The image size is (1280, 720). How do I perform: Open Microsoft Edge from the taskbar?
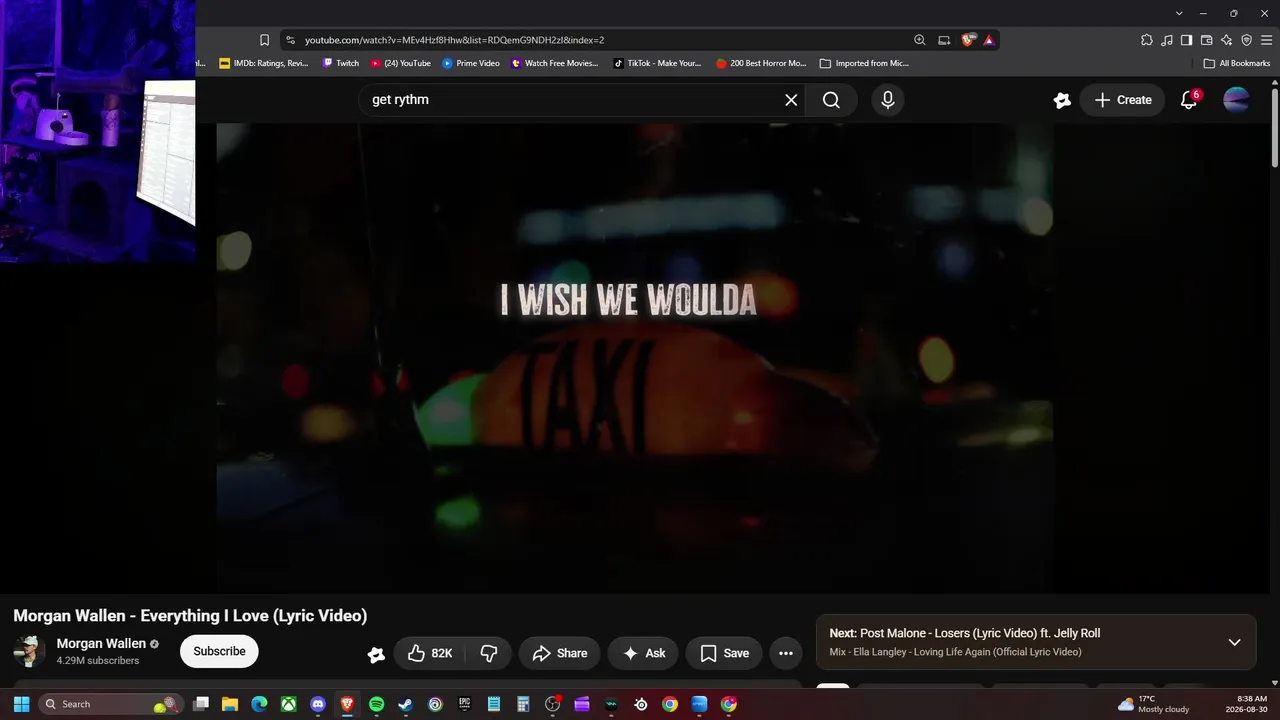(259, 704)
